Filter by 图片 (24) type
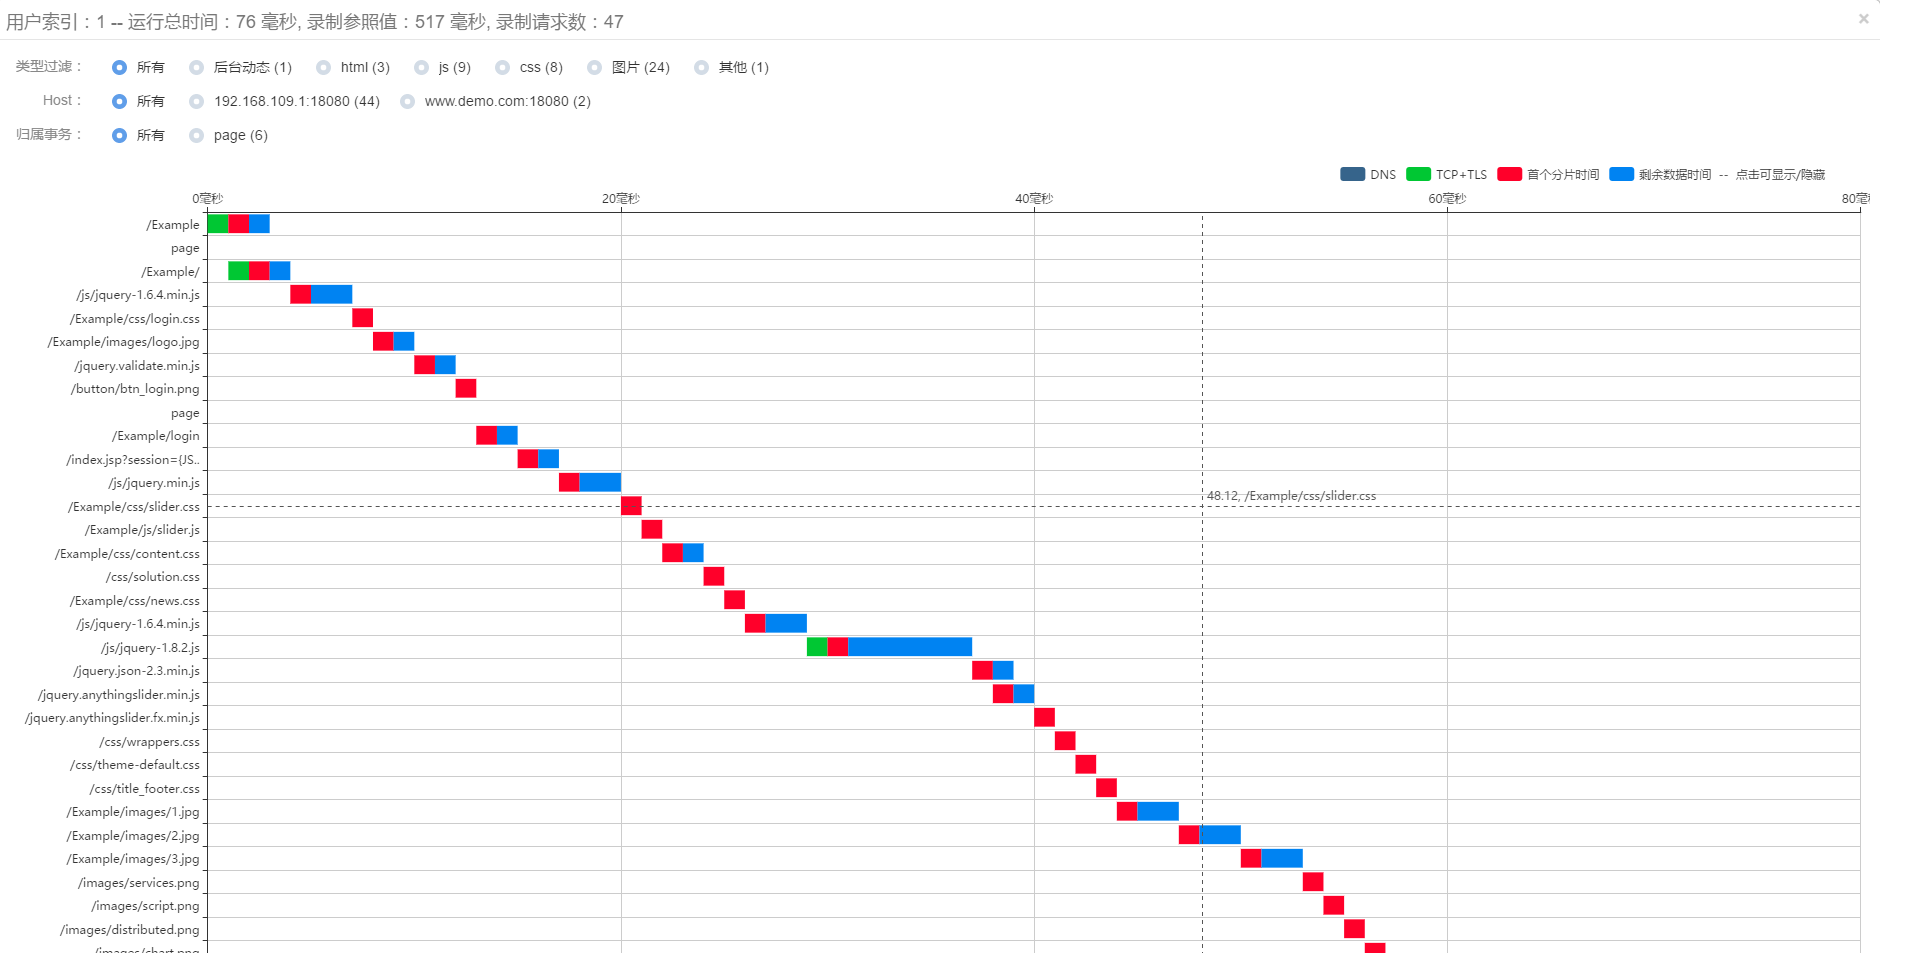Image resolution: width=1917 pixels, height=953 pixels. [x=595, y=68]
